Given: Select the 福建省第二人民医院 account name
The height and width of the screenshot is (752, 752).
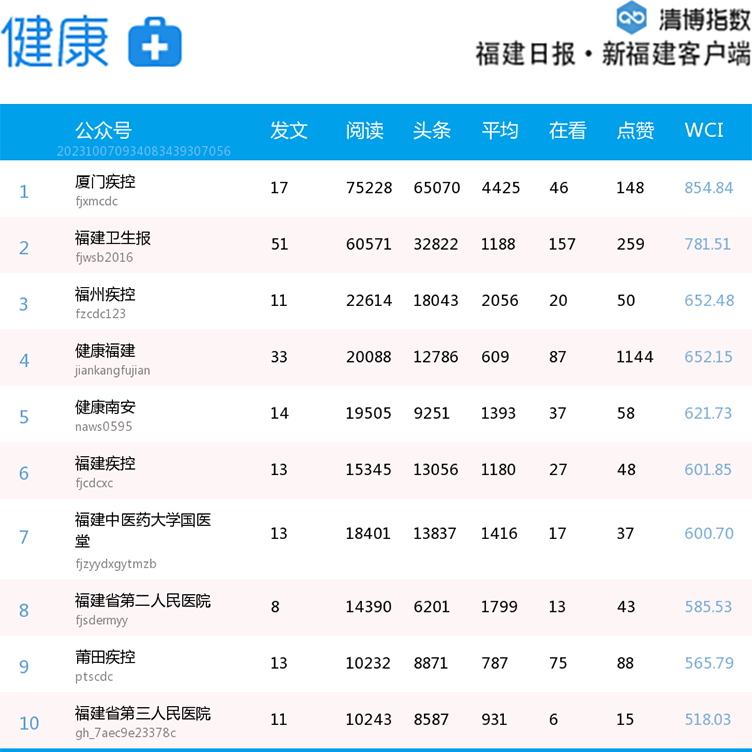Looking at the screenshot, I should (x=142, y=600).
